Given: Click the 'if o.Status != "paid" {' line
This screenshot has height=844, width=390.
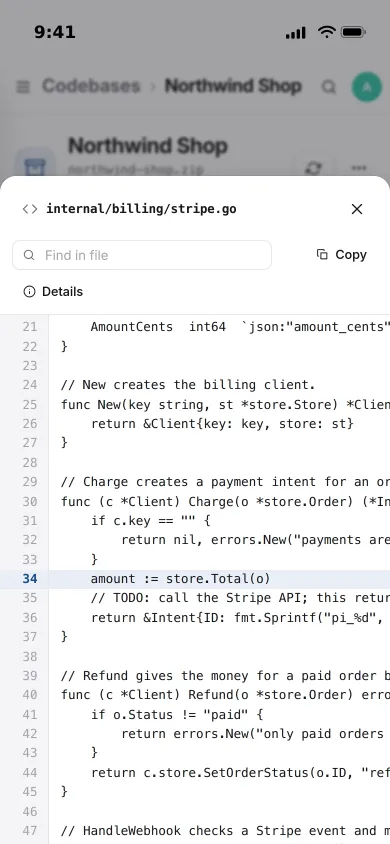Looking at the screenshot, I should [x=177, y=714].
